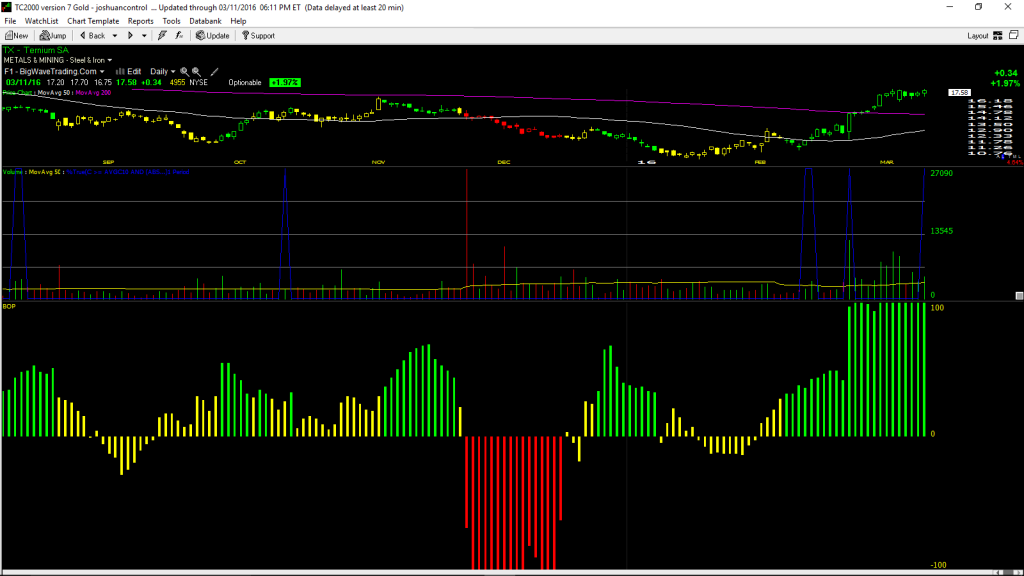1024x576 pixels.
Task: Open the Reports menu
Action: pos(140,21)
